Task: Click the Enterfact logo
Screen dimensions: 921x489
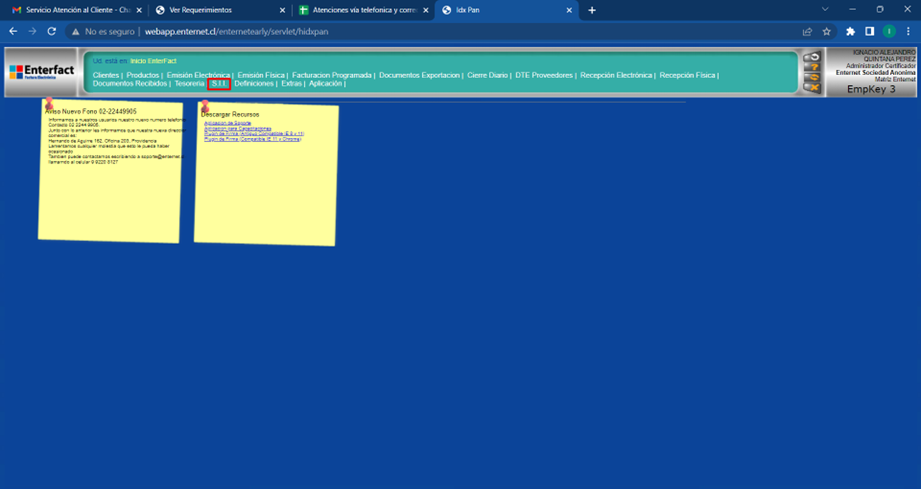Action: coord(40,72)
